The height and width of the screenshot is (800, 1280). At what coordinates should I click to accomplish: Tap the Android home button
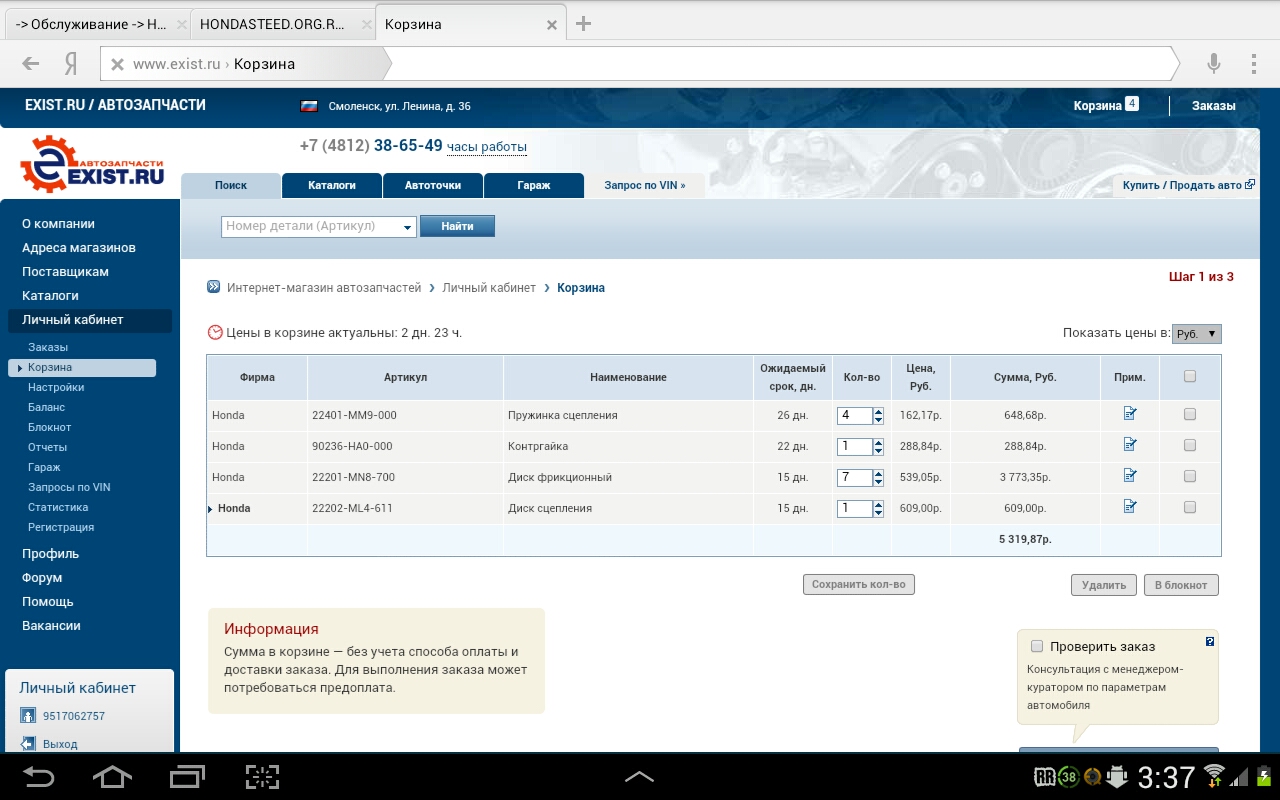pos(112,777)
